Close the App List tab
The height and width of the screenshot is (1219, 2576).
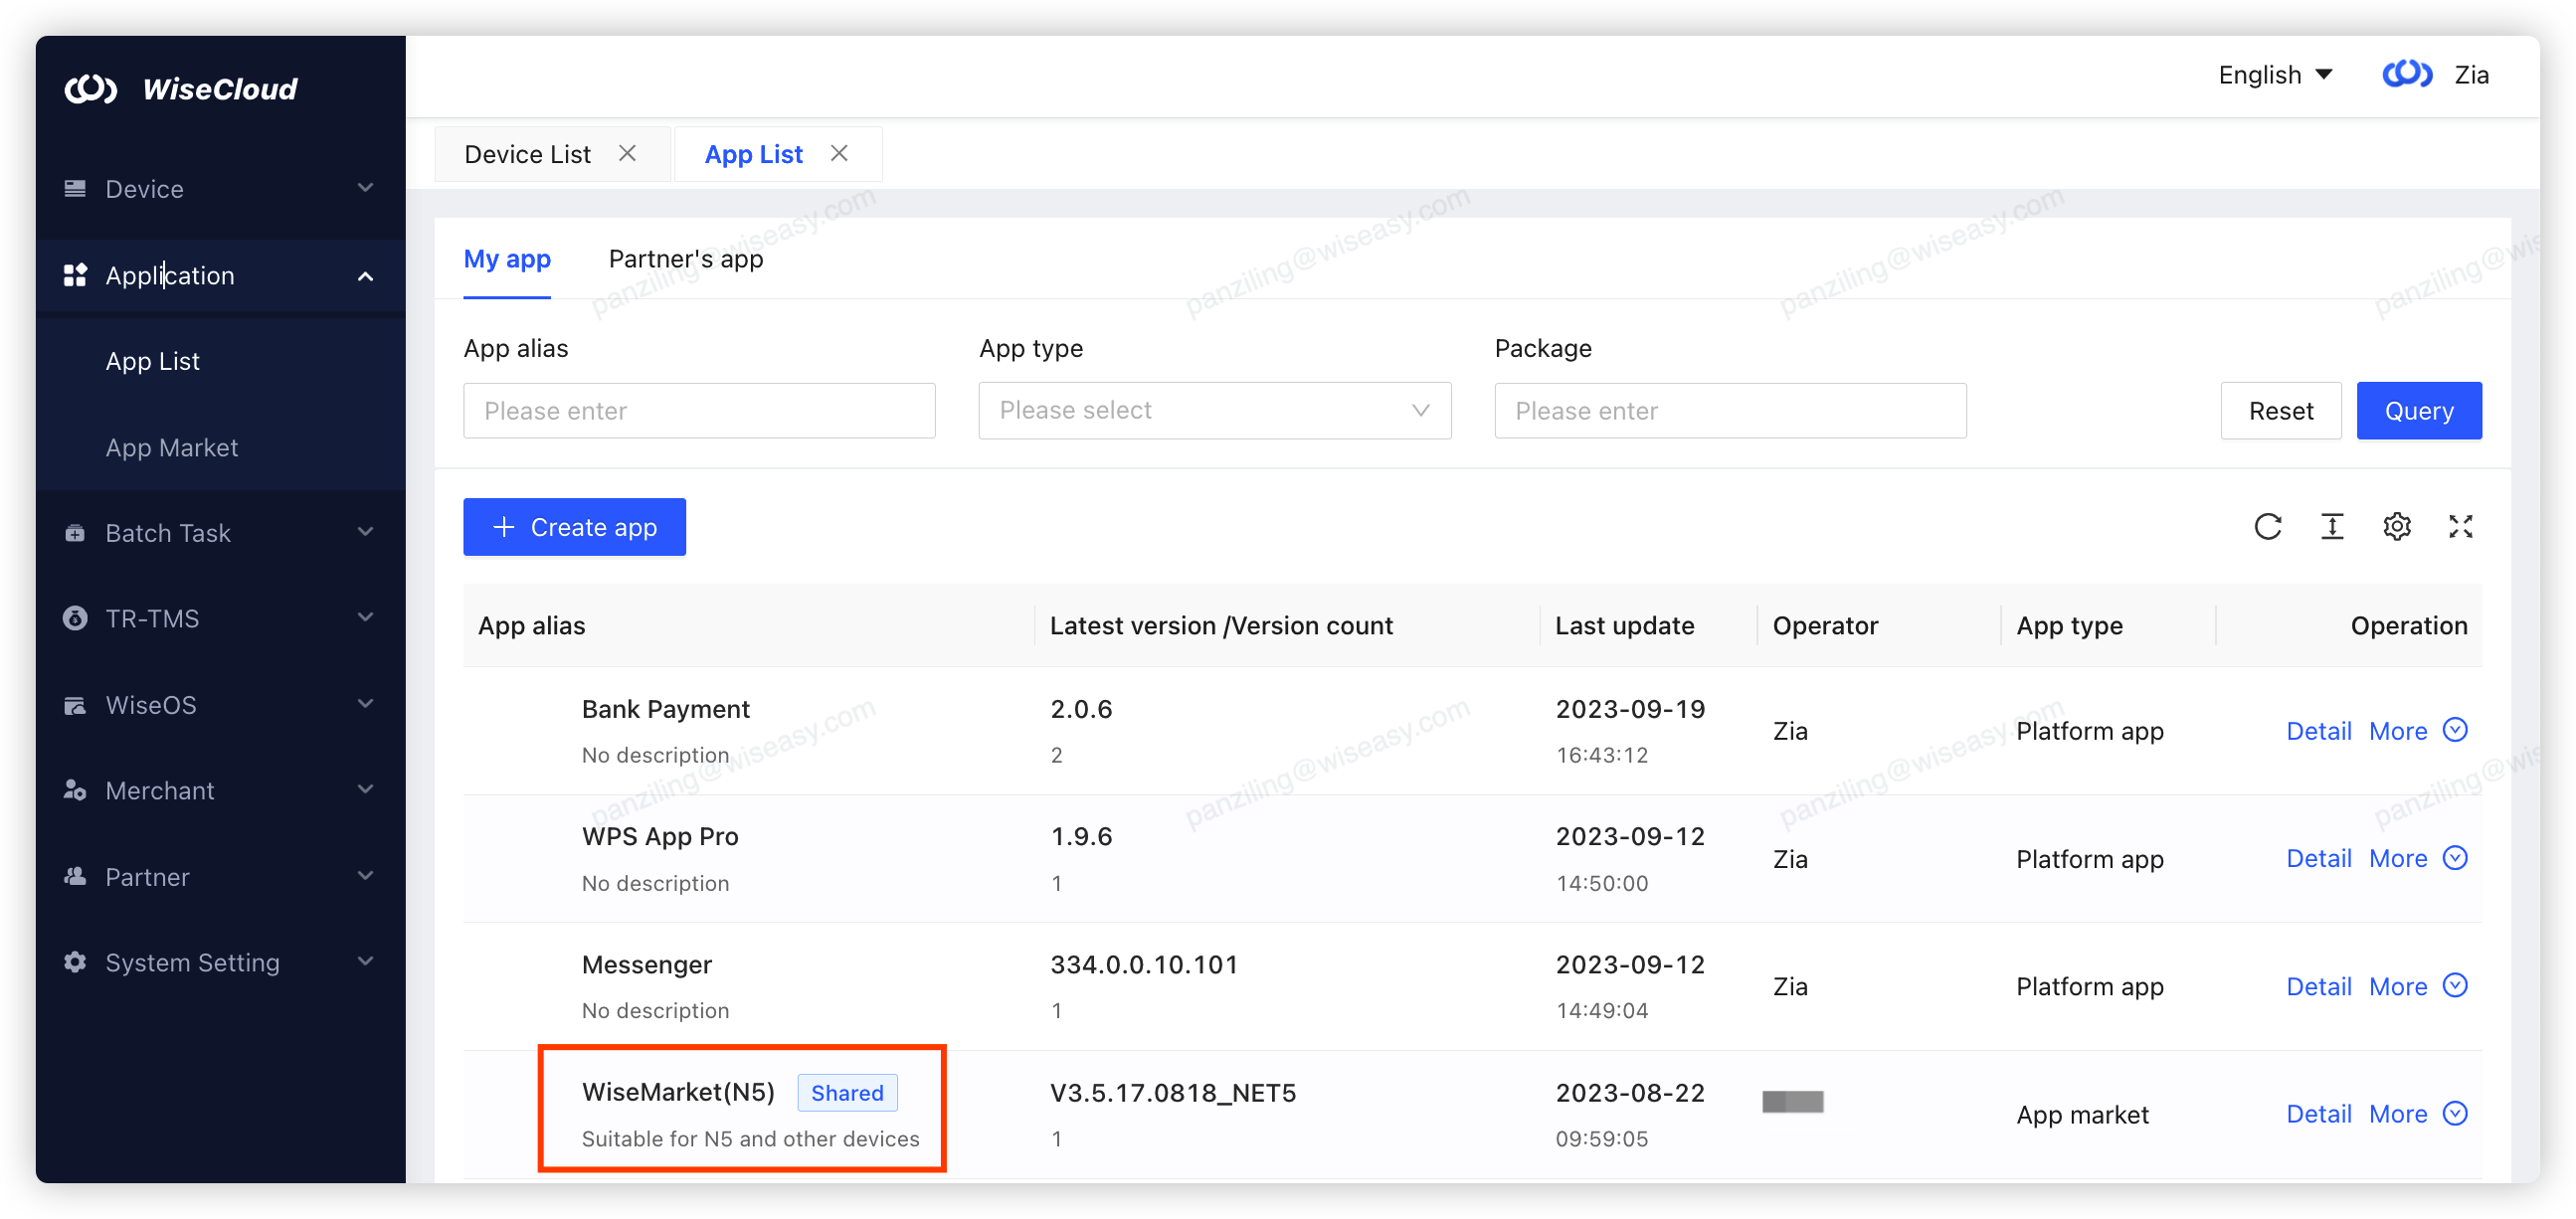point(839,153)
